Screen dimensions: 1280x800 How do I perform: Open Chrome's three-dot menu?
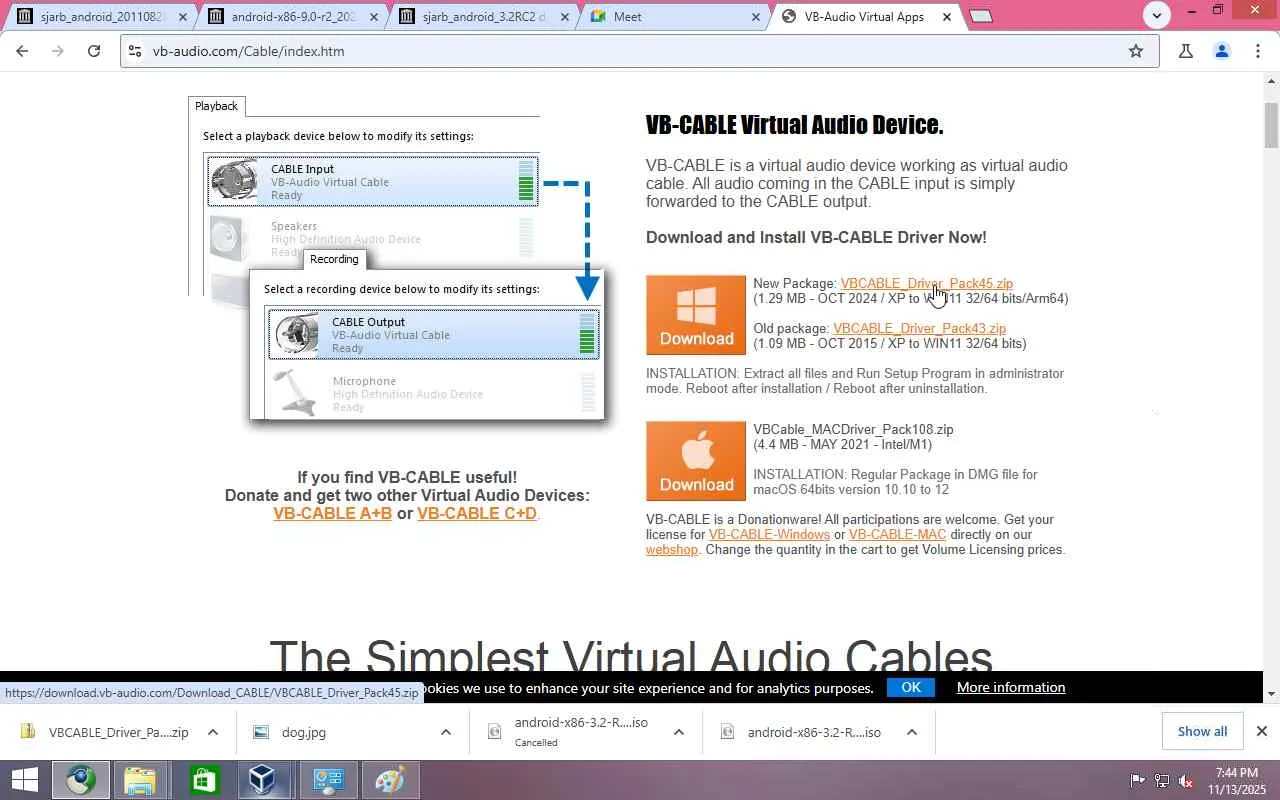[1258, 51]
